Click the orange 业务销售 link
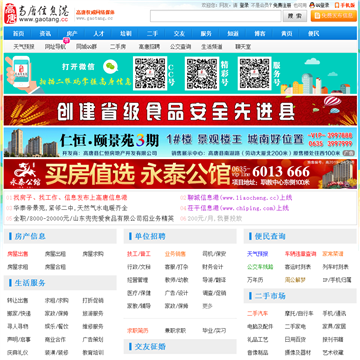 (175, 254)
